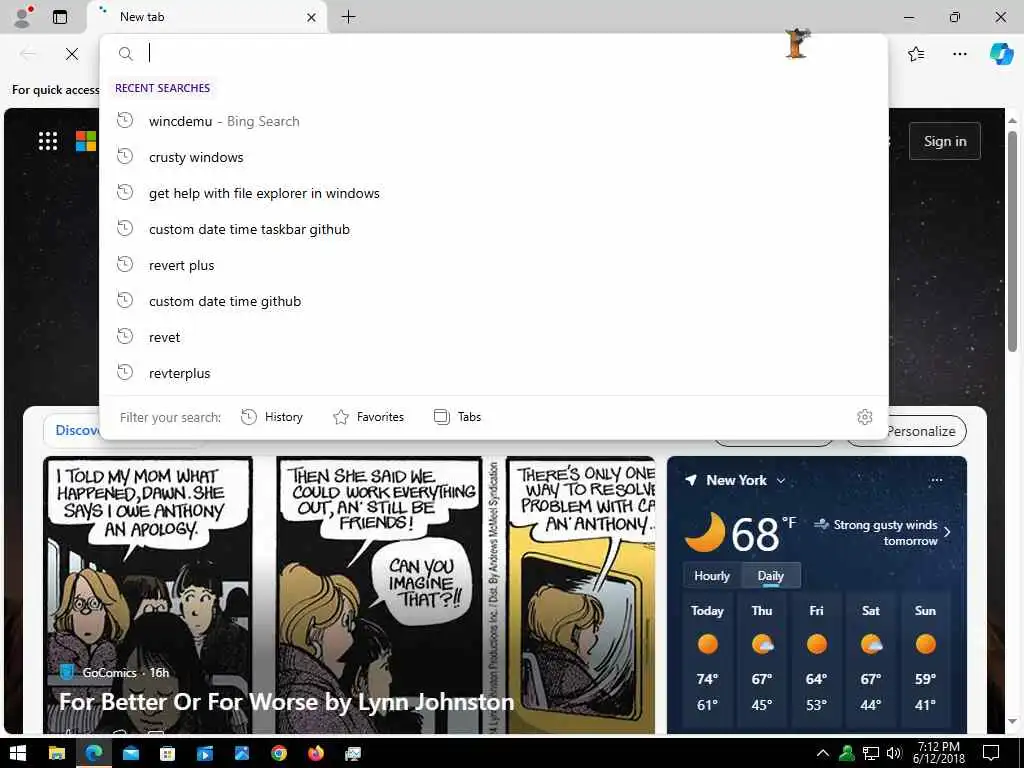The width and height of the screenshot is (1024, 768).
Task: Click the Microsoft logo on the page
Action: pos(86,140)
